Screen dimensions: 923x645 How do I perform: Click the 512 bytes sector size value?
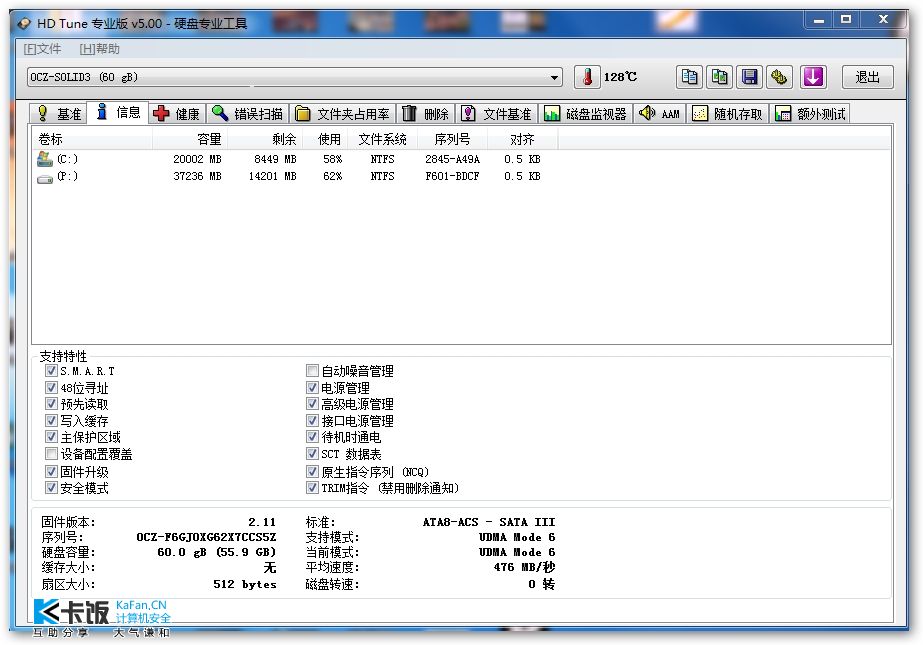[244, 584]
